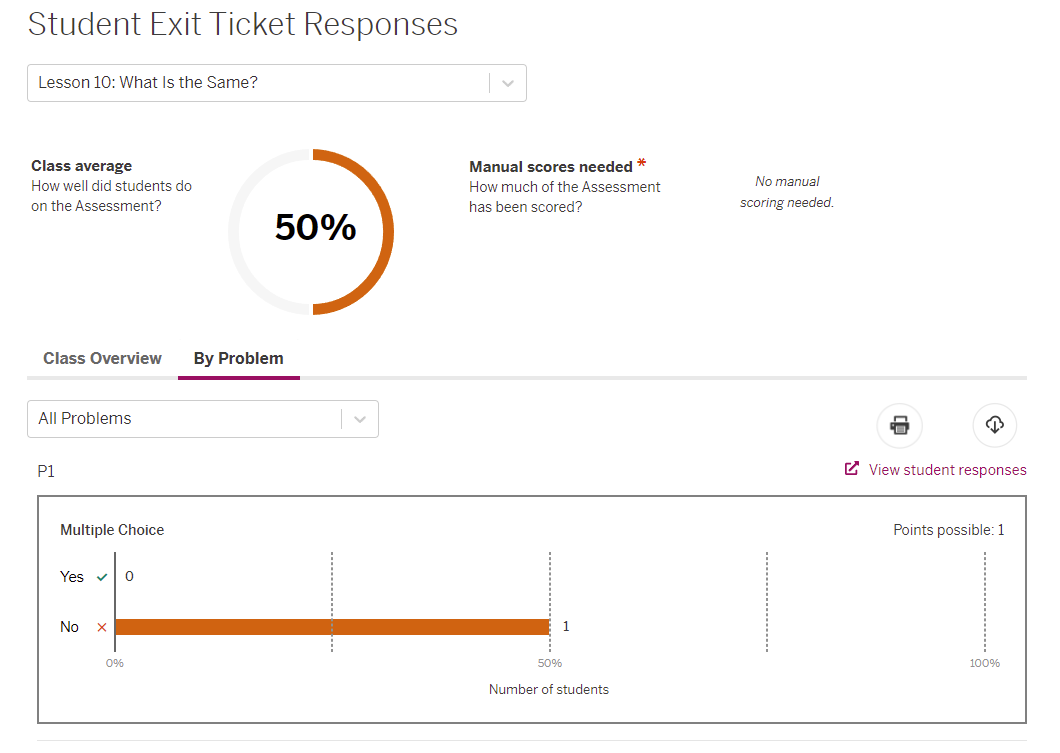Click the orange No response bar
Viewport: 1060px width, 753px height.
point(332,627)
